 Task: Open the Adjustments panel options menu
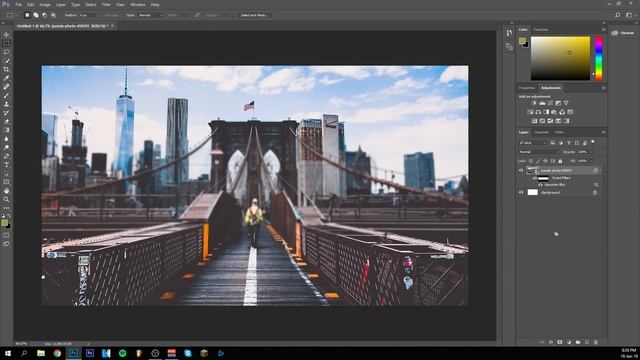[603, 88]
